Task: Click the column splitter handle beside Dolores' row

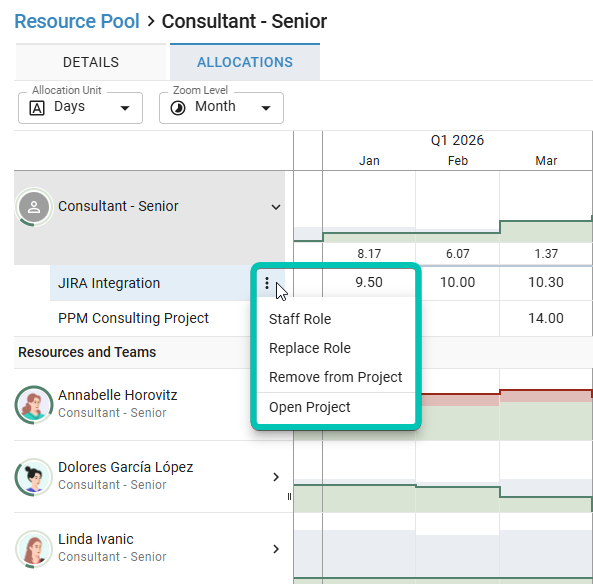Action: pyautogui.click(x=289, y=497)
